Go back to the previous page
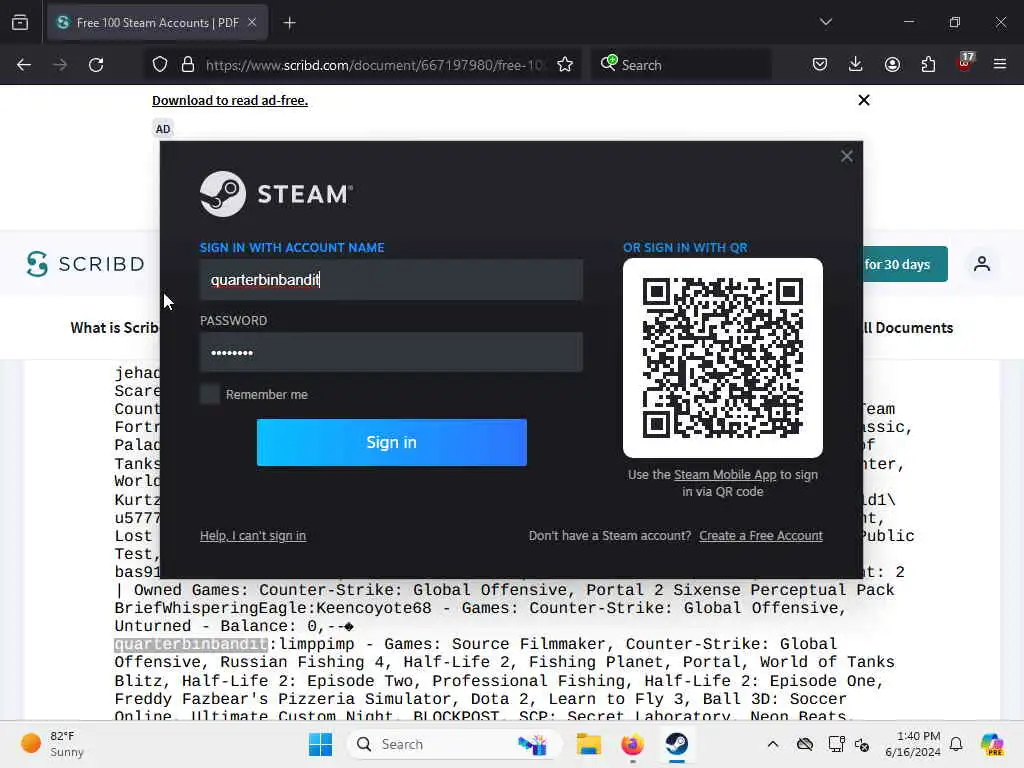 [x=24, y=65]
